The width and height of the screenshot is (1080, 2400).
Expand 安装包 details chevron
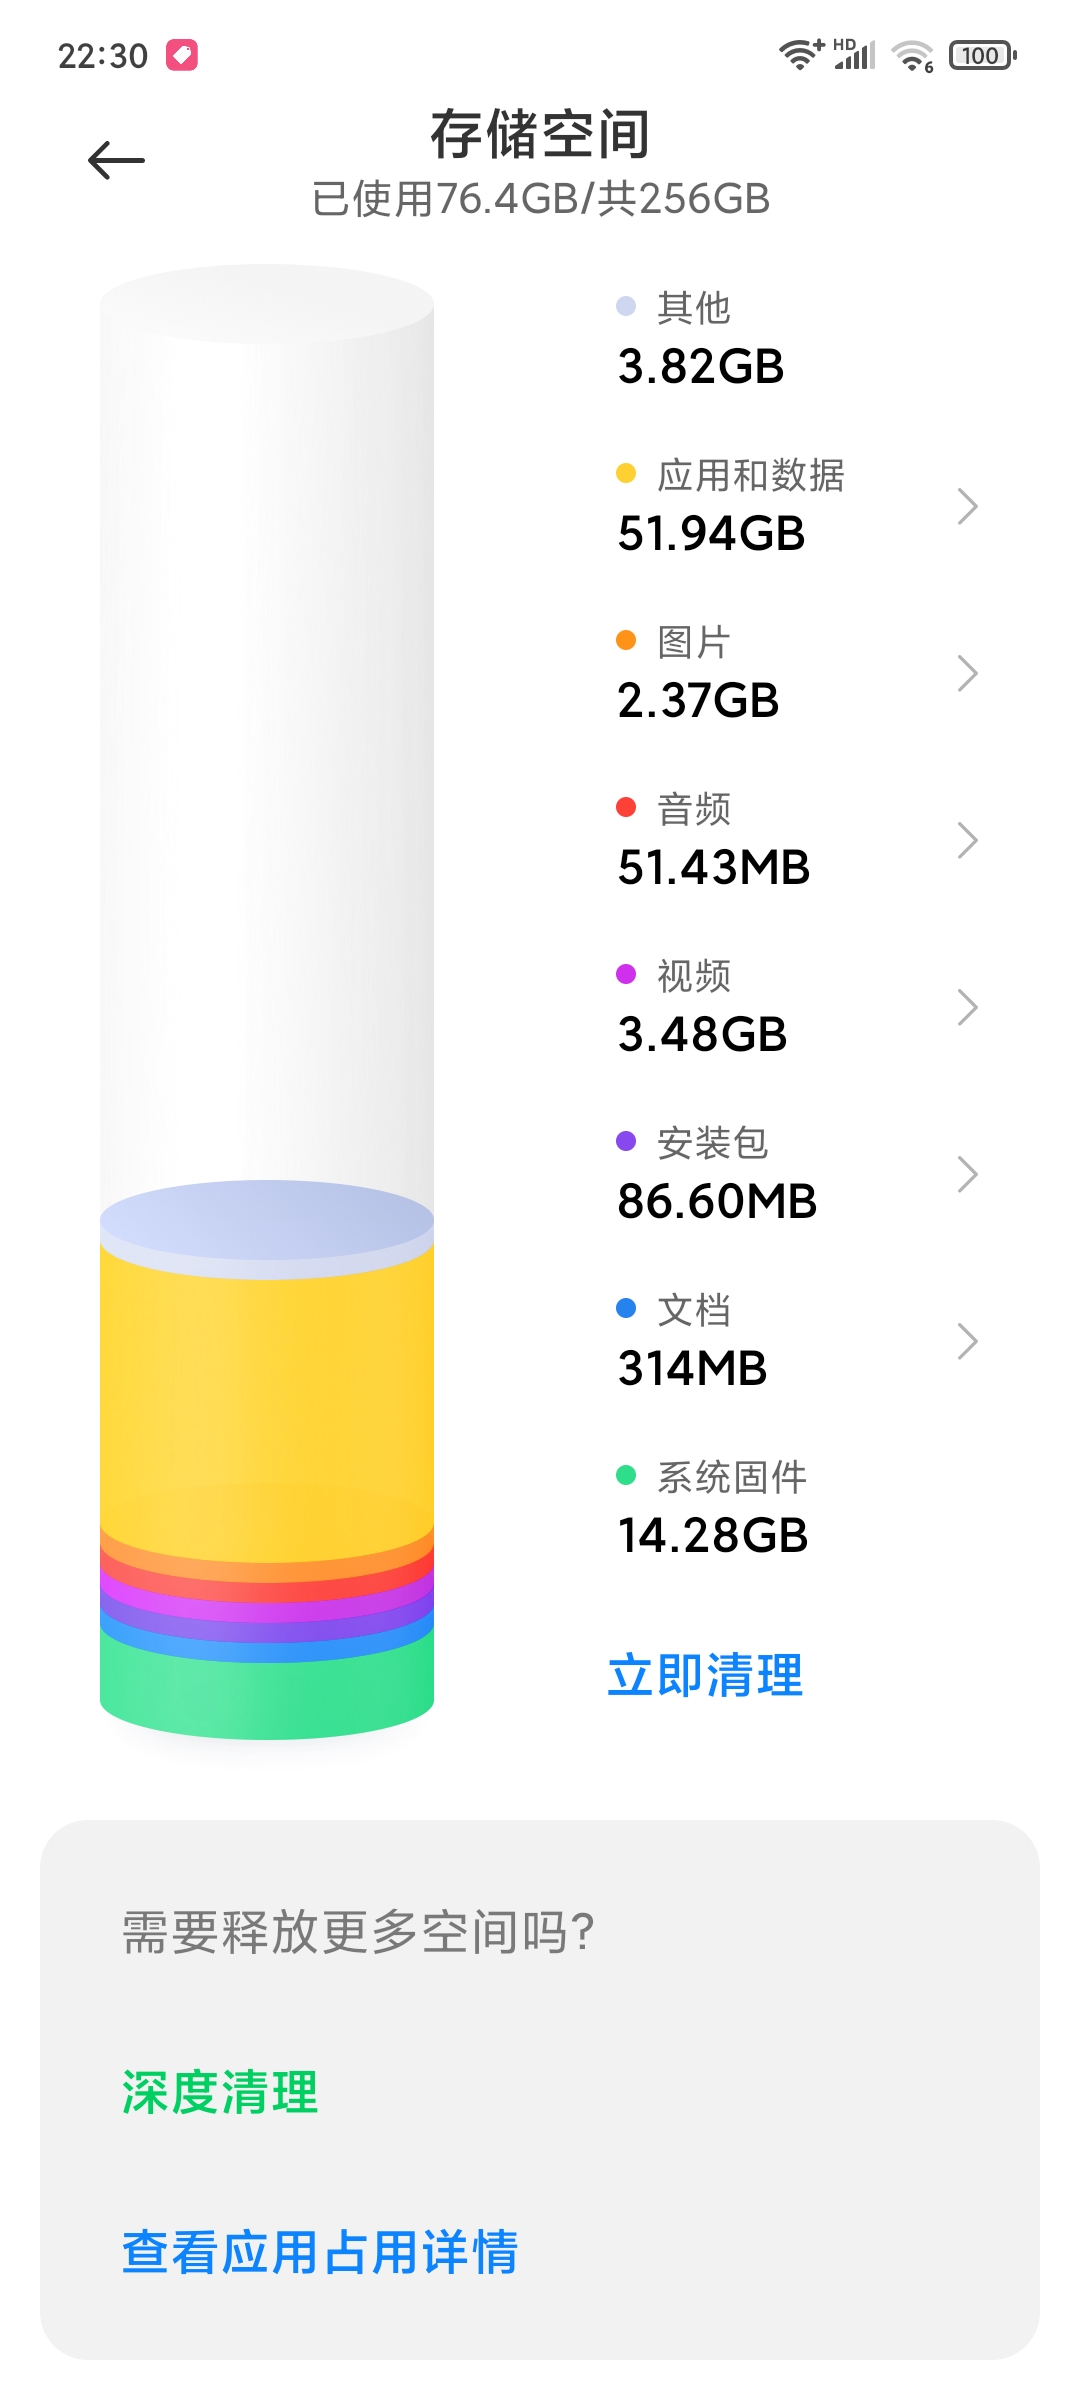point(966,1174)
